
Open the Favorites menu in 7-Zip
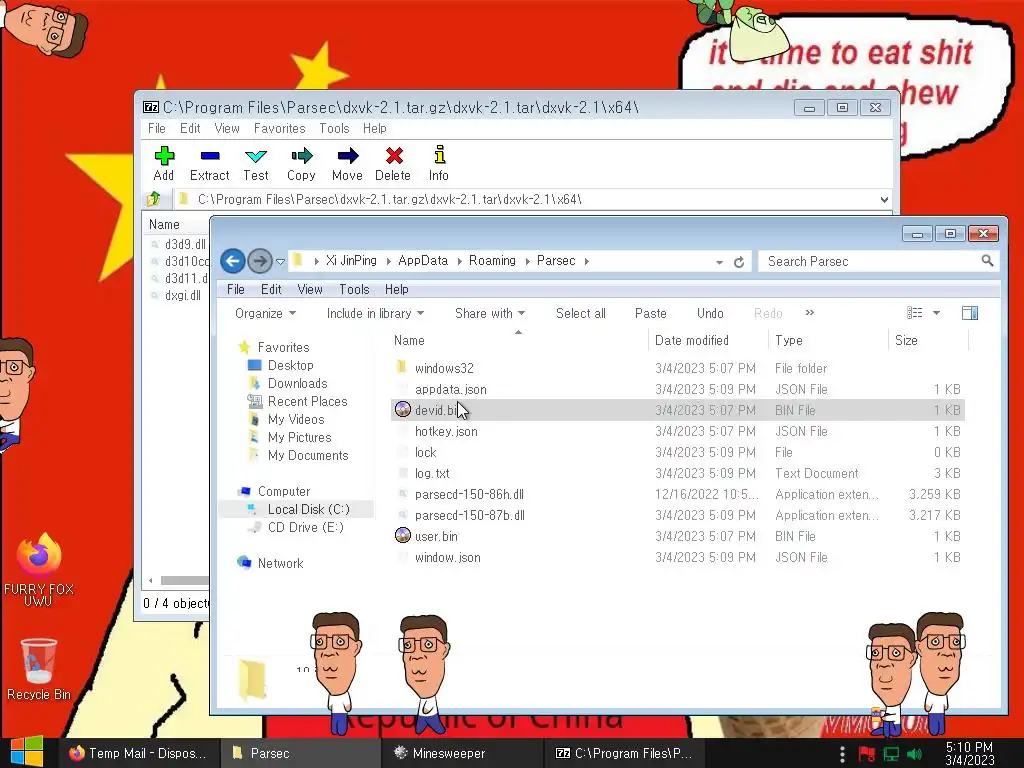point(280,128)
